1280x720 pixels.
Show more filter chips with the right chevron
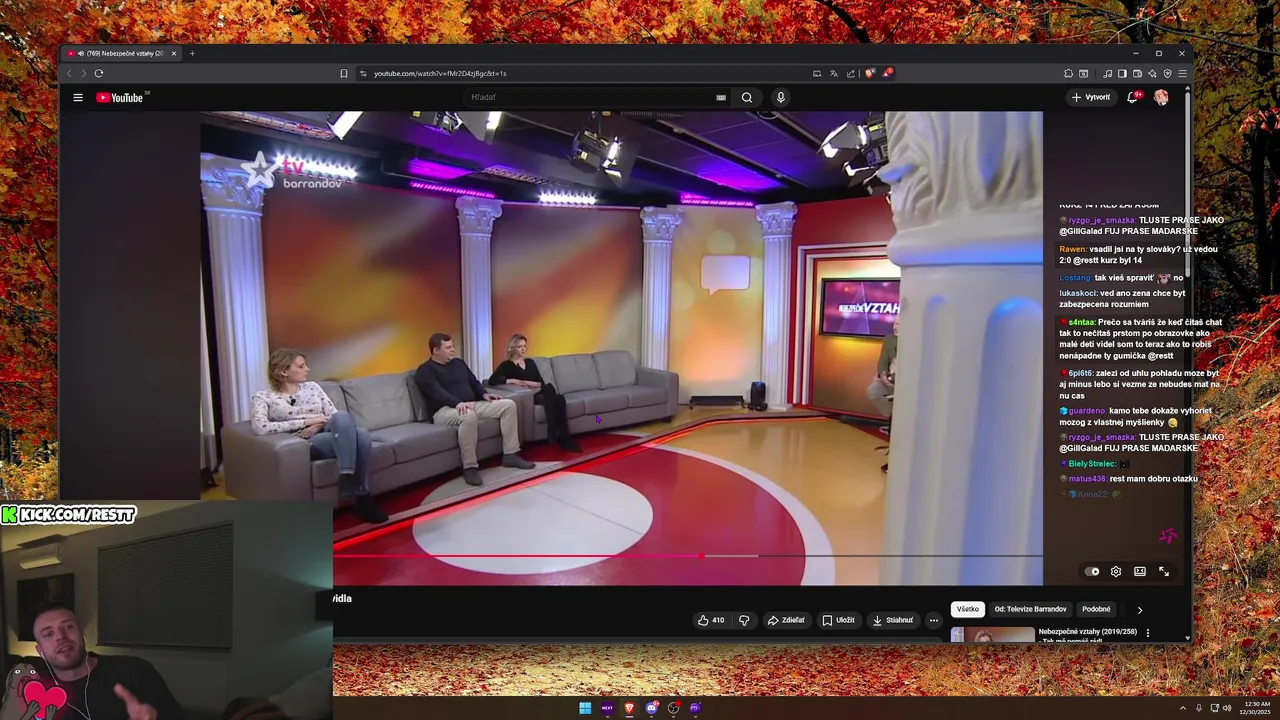tap(1139, 609)
